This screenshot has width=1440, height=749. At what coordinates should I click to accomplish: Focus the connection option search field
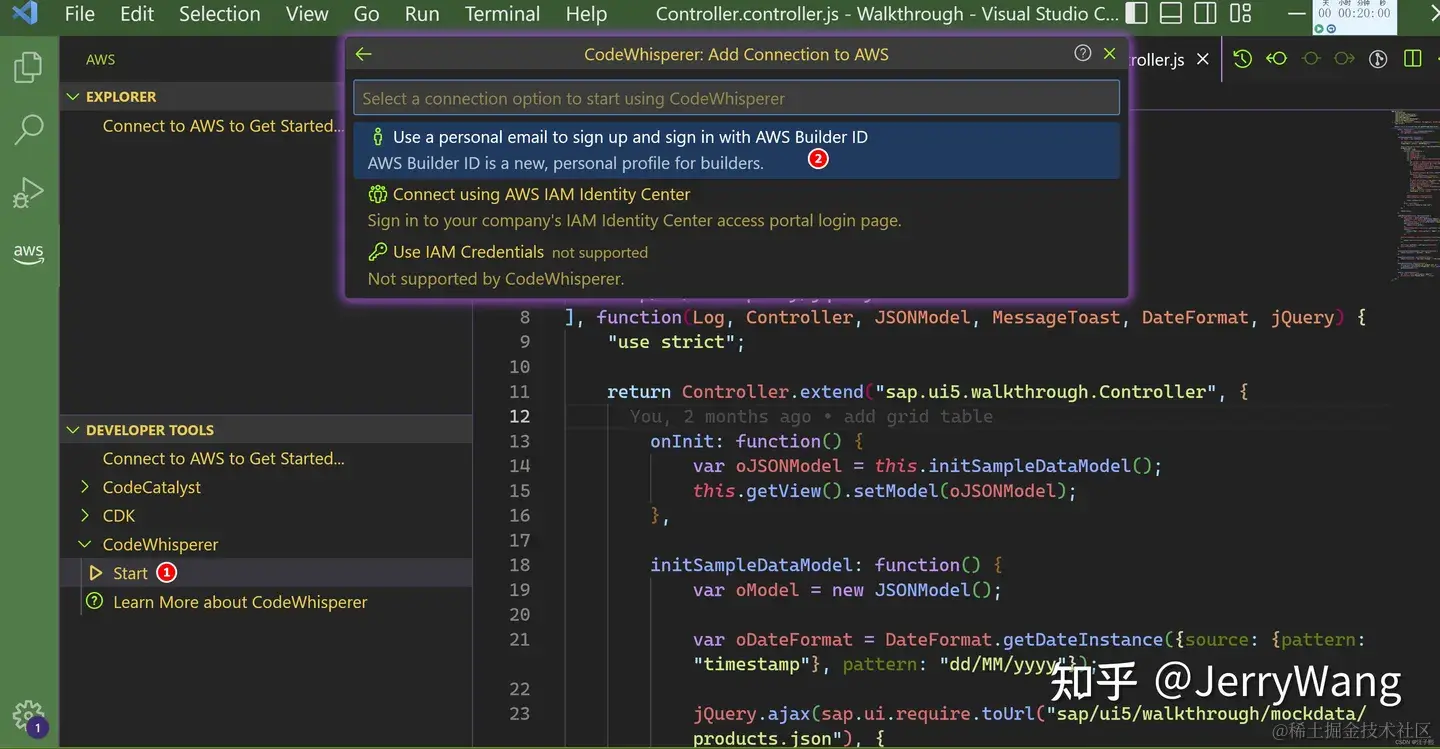pyautogui.click(x=737, y=98)
